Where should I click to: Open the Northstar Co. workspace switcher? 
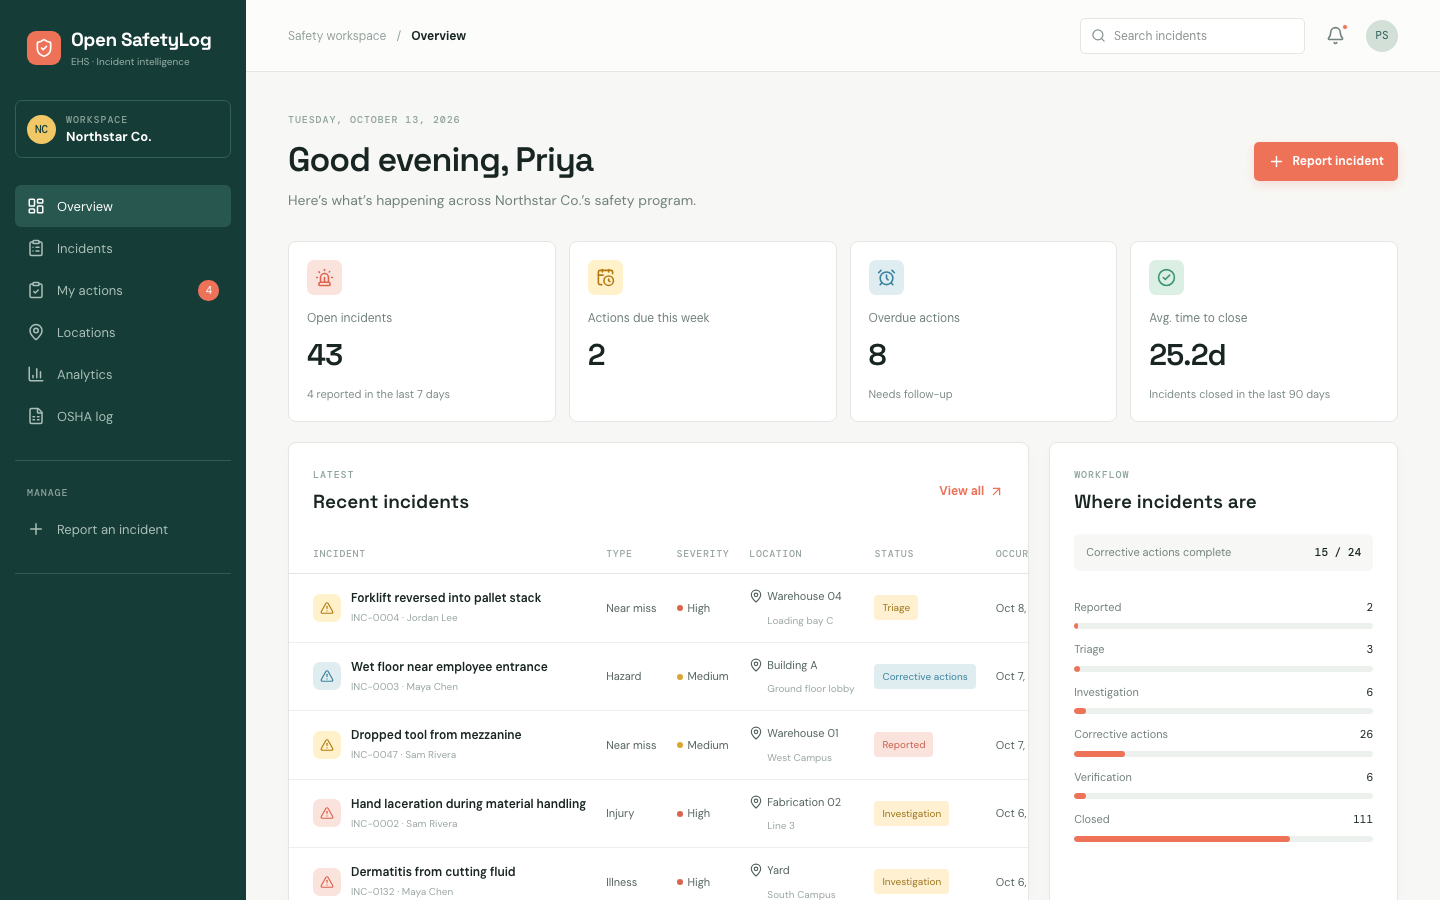pyautogui.click(x=123, y=129)
